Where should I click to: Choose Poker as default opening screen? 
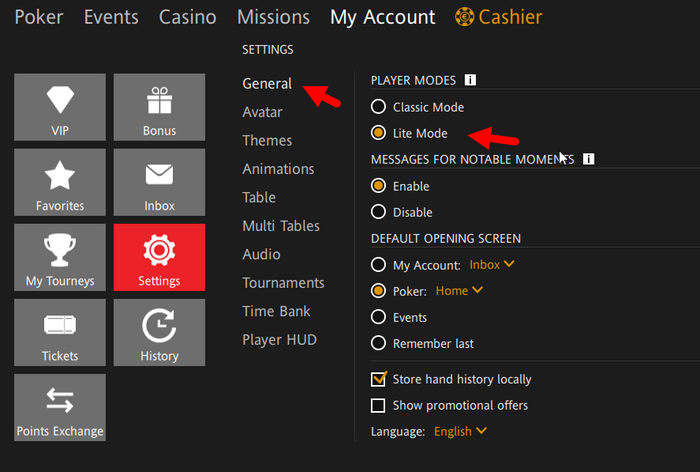coord(378,291)
